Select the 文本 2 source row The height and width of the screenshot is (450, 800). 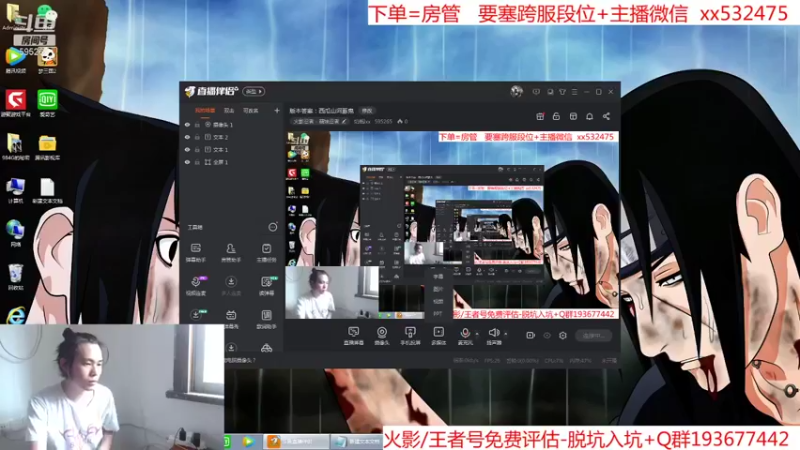coord(232,137)
